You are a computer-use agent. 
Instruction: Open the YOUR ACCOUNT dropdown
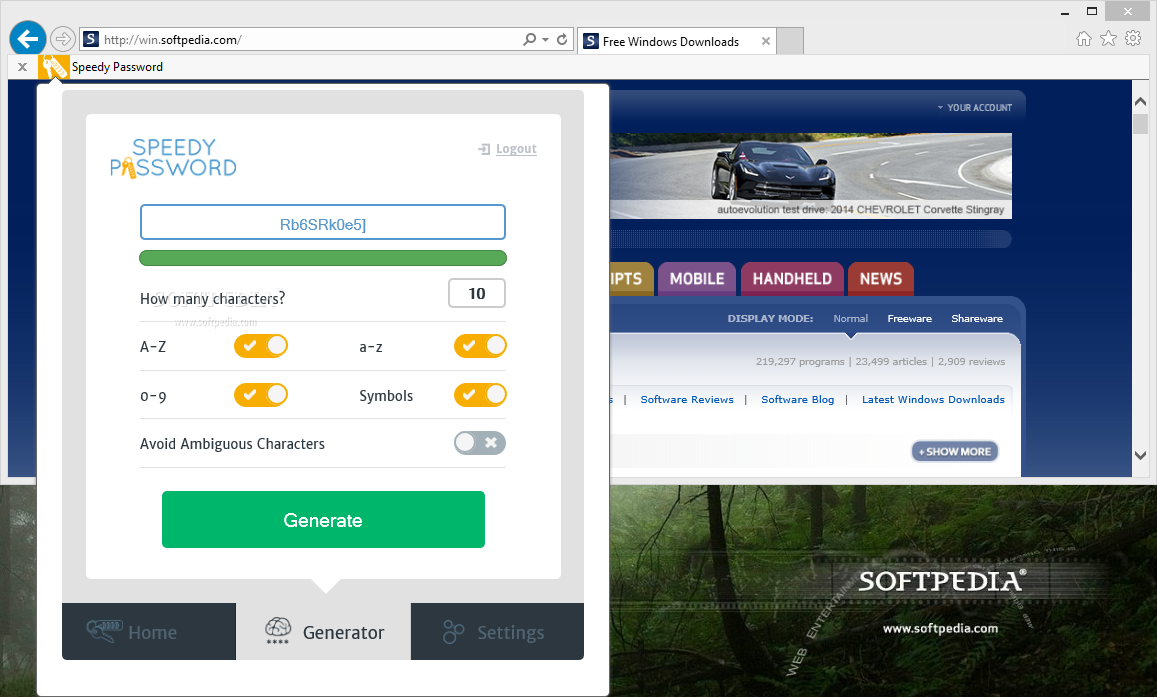(x=975, y=108)
